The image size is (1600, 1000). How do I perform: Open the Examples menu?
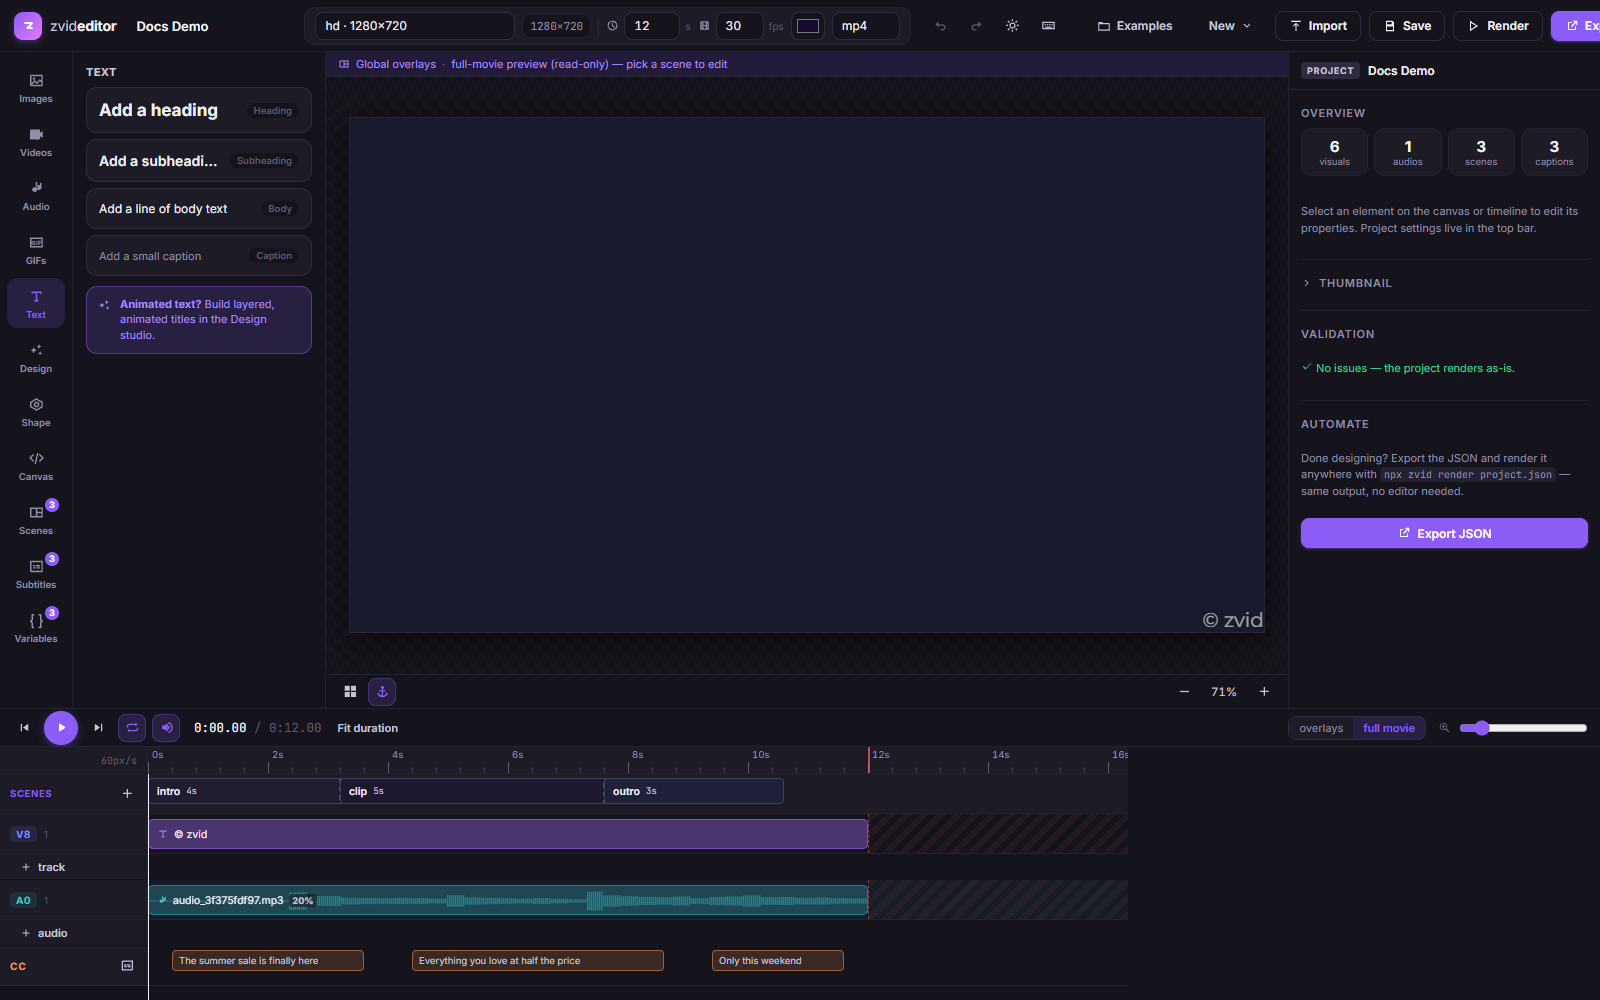[1135, 26]
